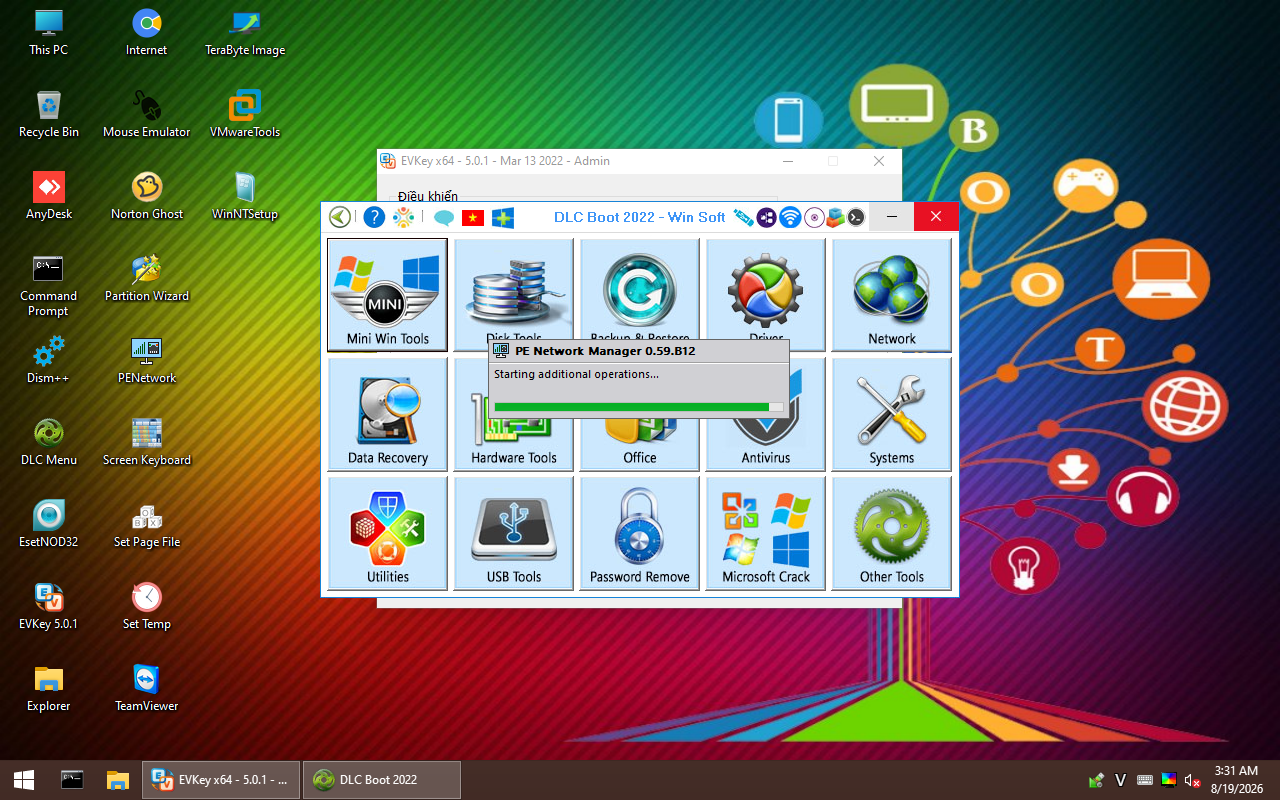
Task: Select the Set Page File desktop shortcut
Action: pos(147,524)
